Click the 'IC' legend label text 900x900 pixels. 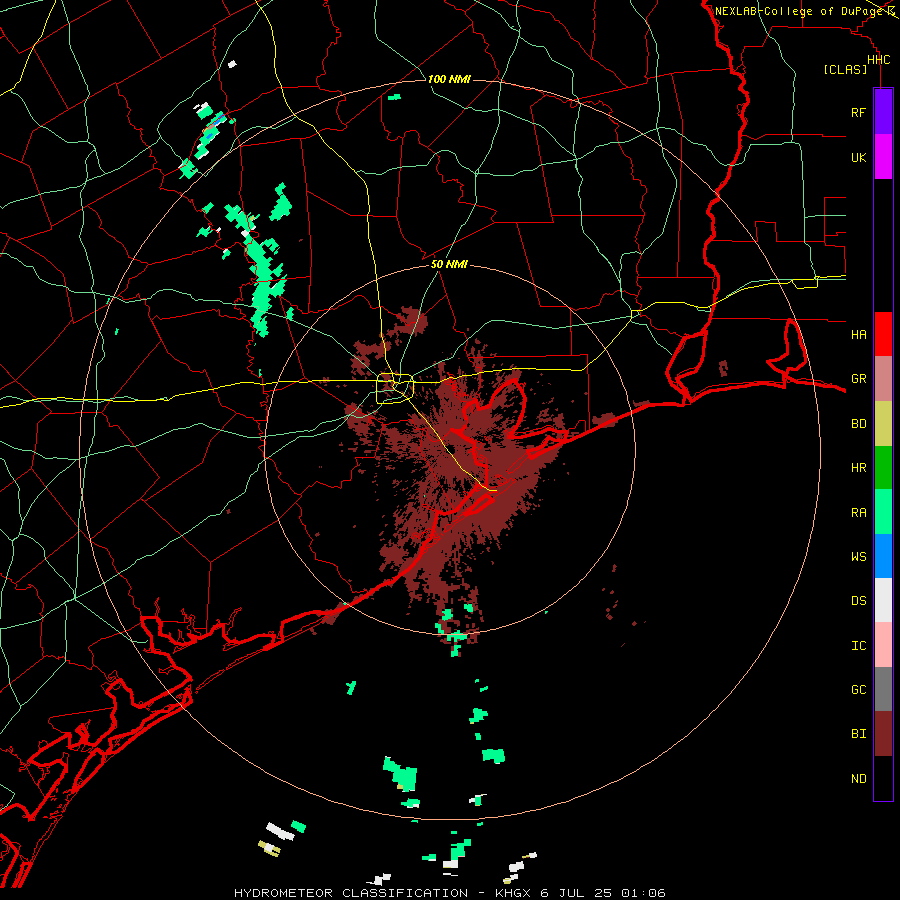[x=858, y=646]
